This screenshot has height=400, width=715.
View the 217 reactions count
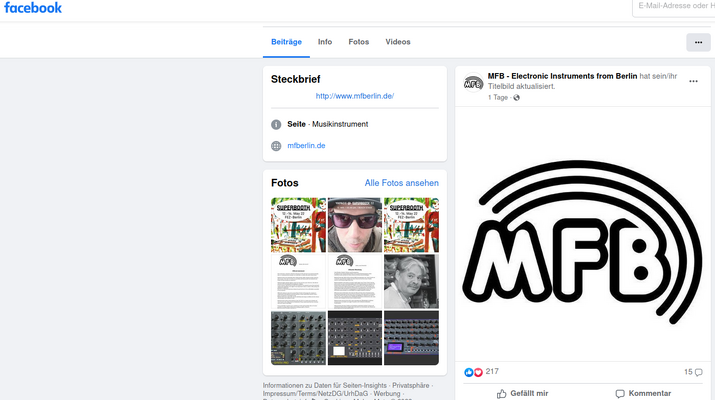(x=492, y=372)
